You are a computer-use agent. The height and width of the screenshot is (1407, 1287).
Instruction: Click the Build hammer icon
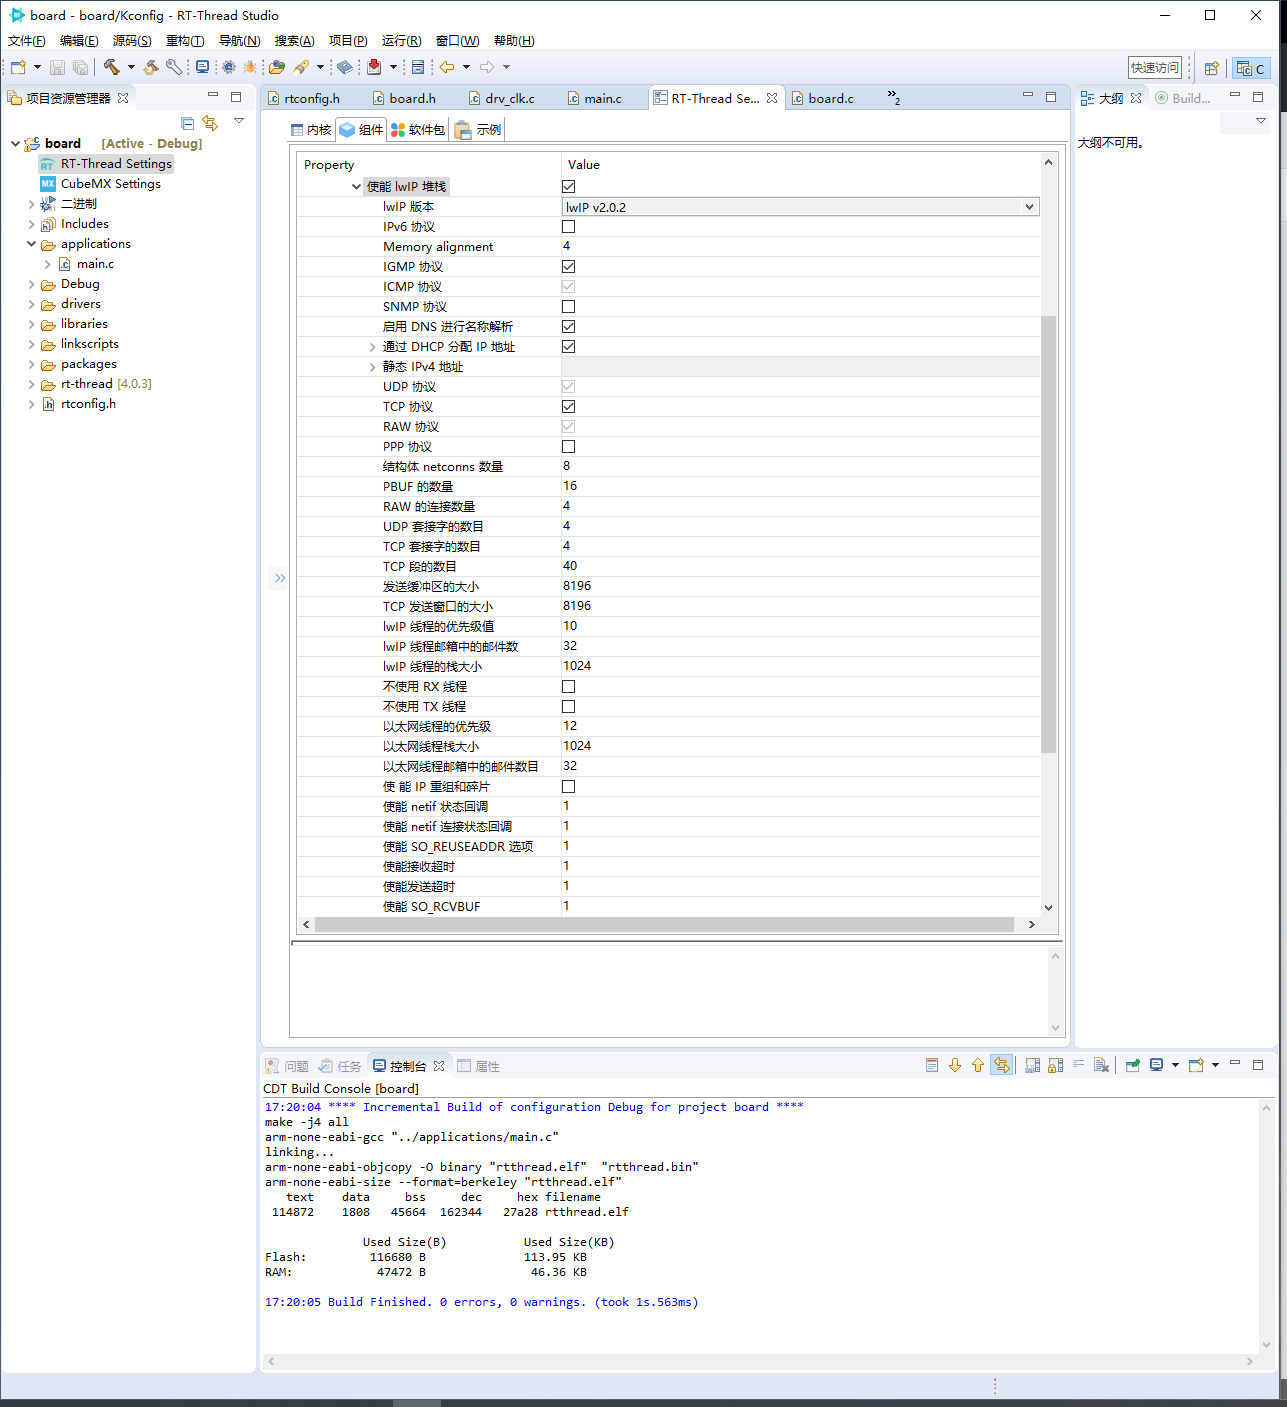coord(111,67)
